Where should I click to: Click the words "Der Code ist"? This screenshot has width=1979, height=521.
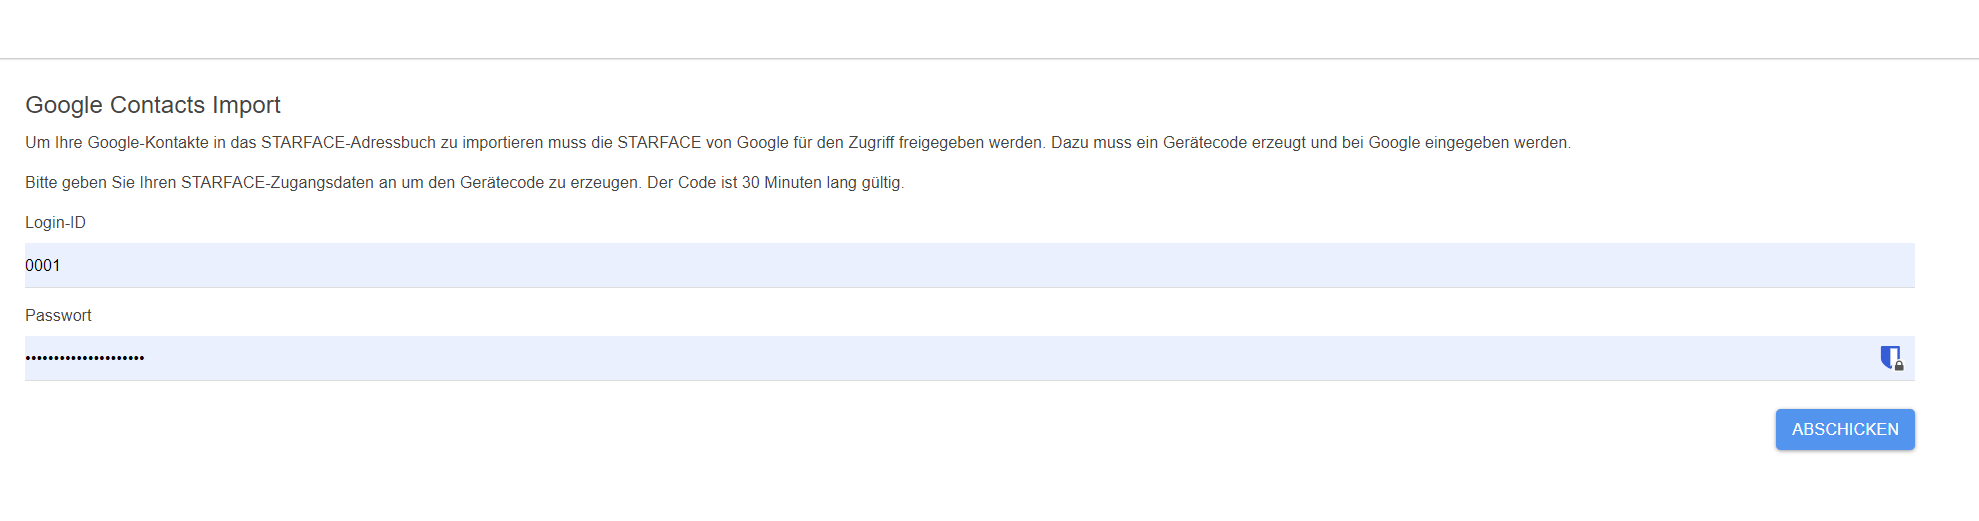click(x=692, y=182)
